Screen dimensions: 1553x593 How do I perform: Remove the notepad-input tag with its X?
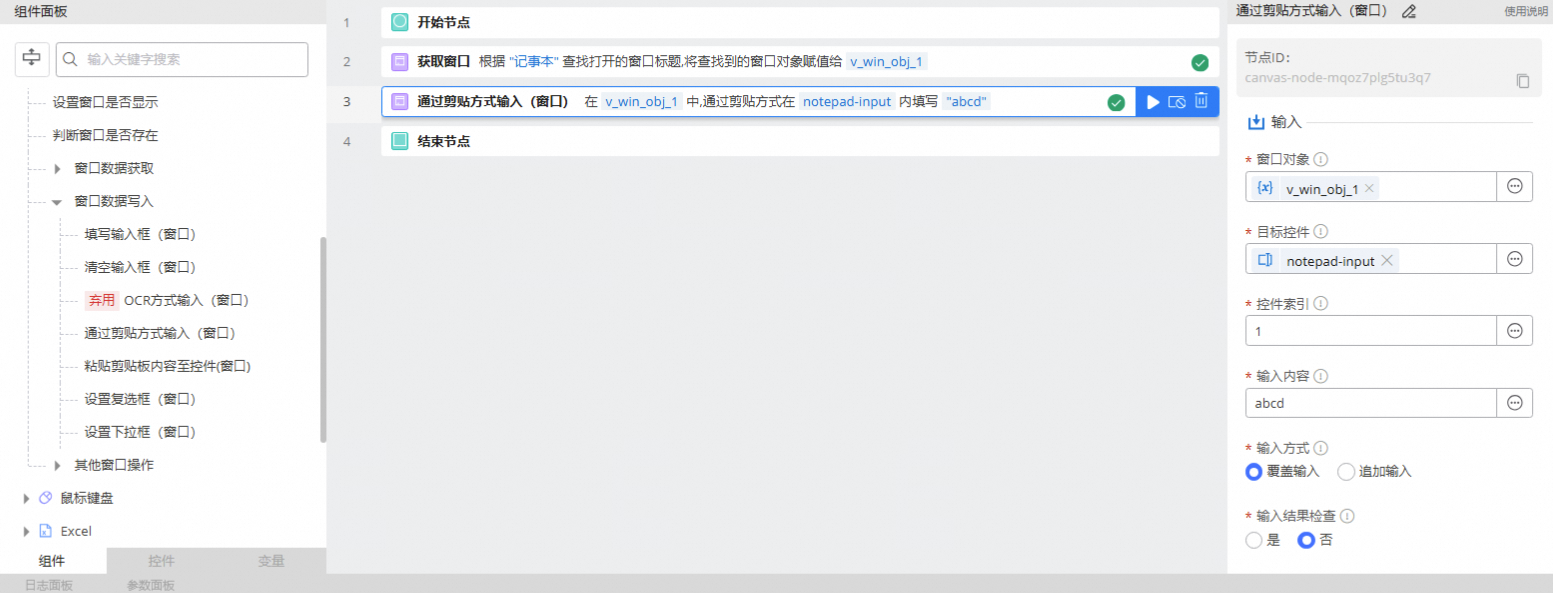pyautogui.click(x=1386, y=260)
